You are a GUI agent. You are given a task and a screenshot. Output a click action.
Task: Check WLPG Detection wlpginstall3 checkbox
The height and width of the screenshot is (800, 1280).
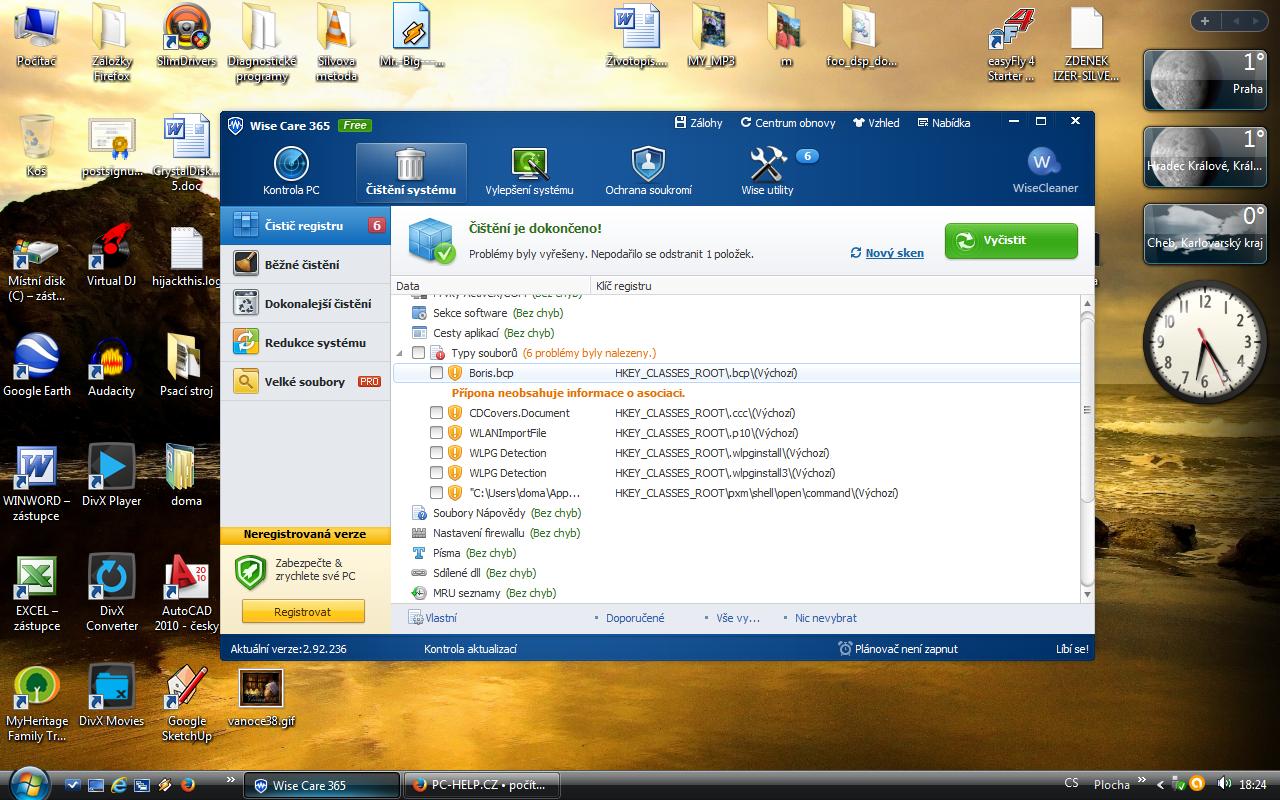436,473
